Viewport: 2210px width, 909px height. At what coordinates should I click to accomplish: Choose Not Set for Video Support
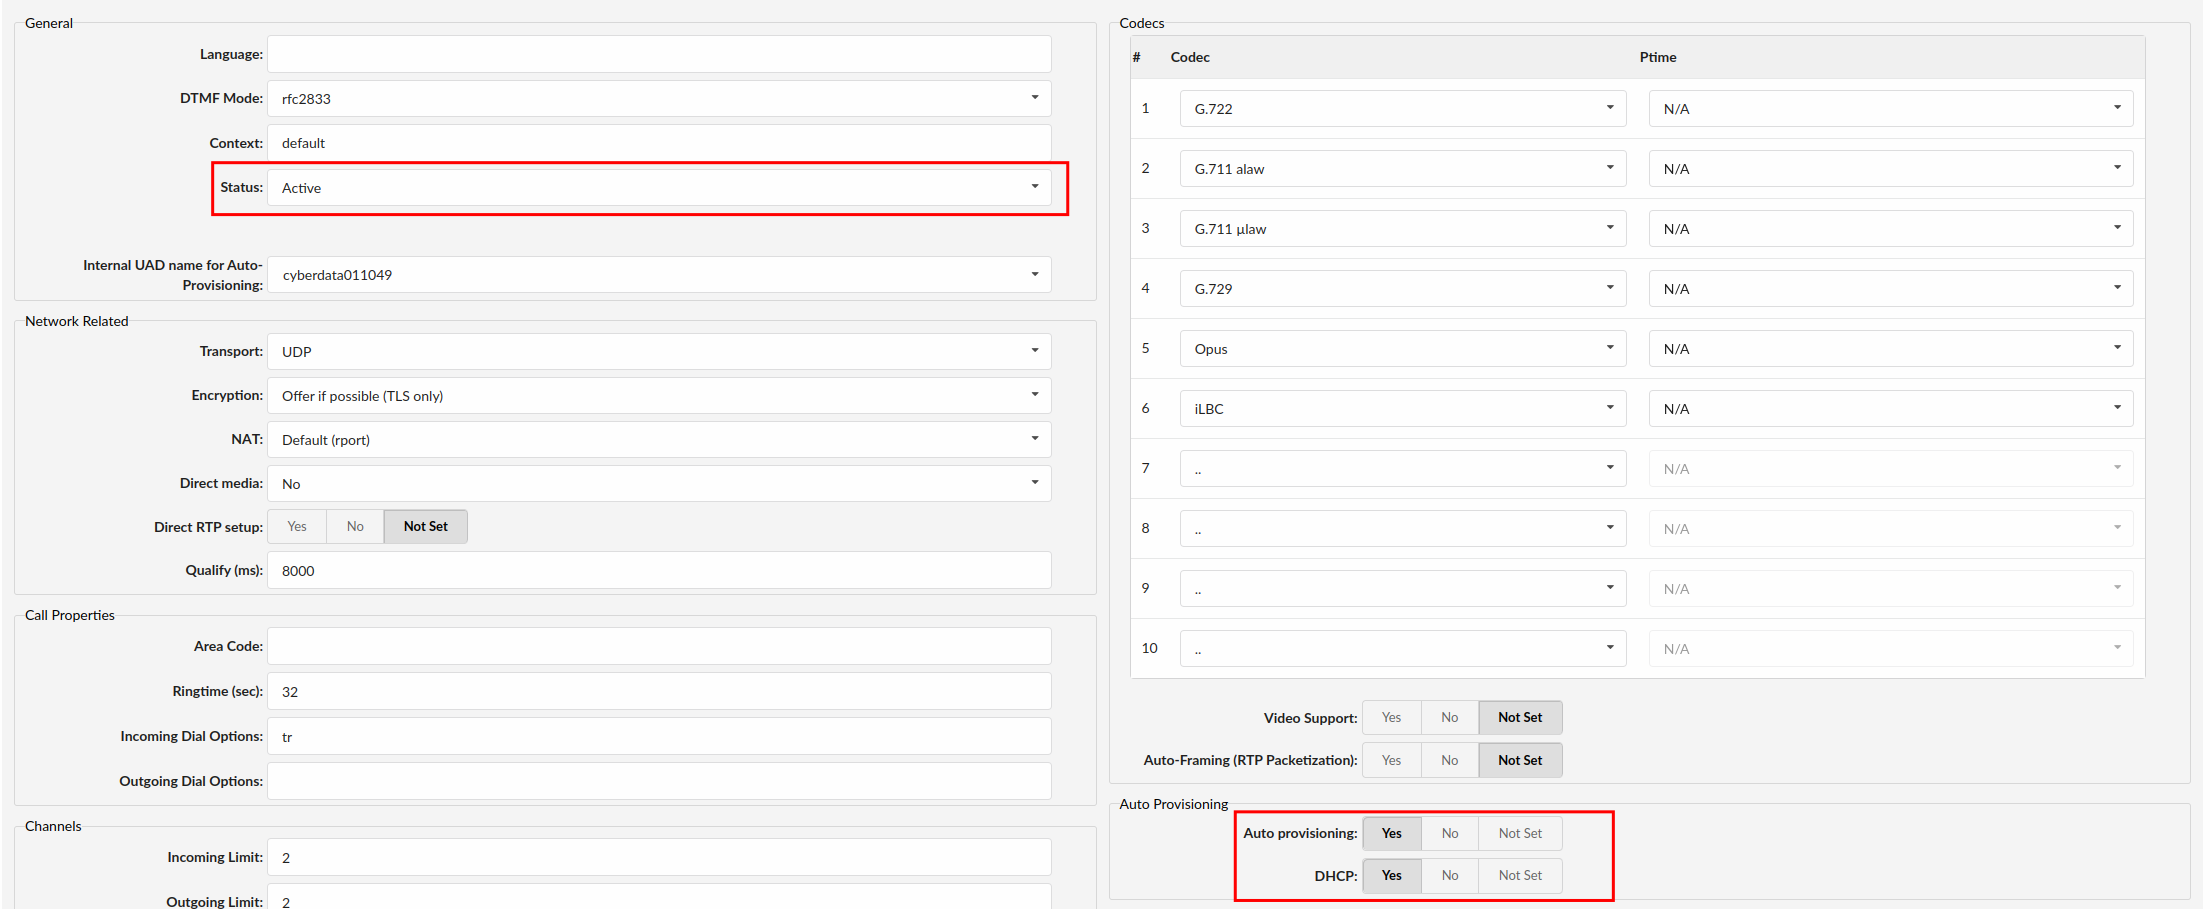pos(1520,718)
